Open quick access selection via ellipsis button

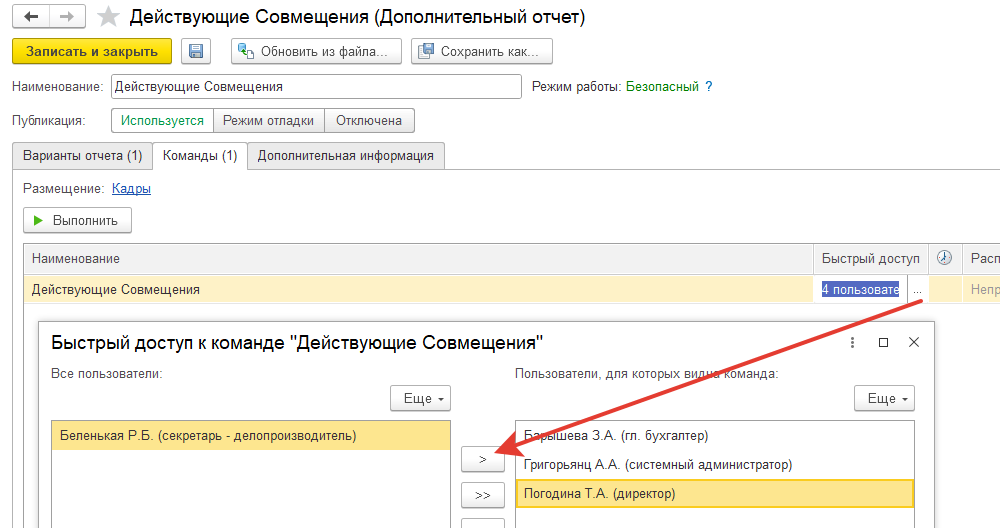(x=917, y=290)
